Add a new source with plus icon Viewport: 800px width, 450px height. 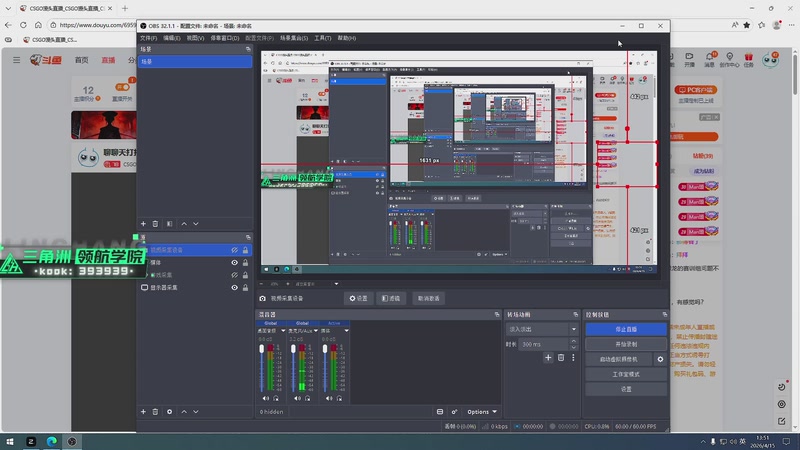click(x=143, y=412)
